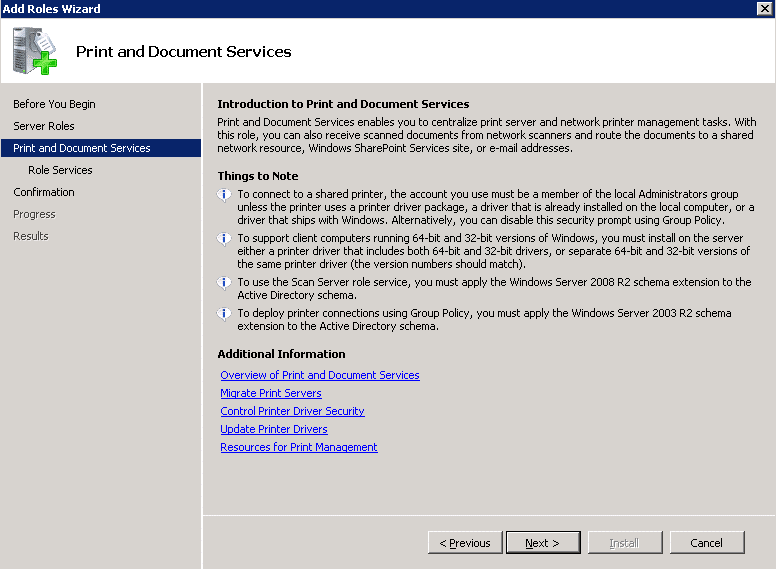Select the Results step in sidebar
Image resolution: width=776 pixels, height=569 pixels.
coord(31,236)
